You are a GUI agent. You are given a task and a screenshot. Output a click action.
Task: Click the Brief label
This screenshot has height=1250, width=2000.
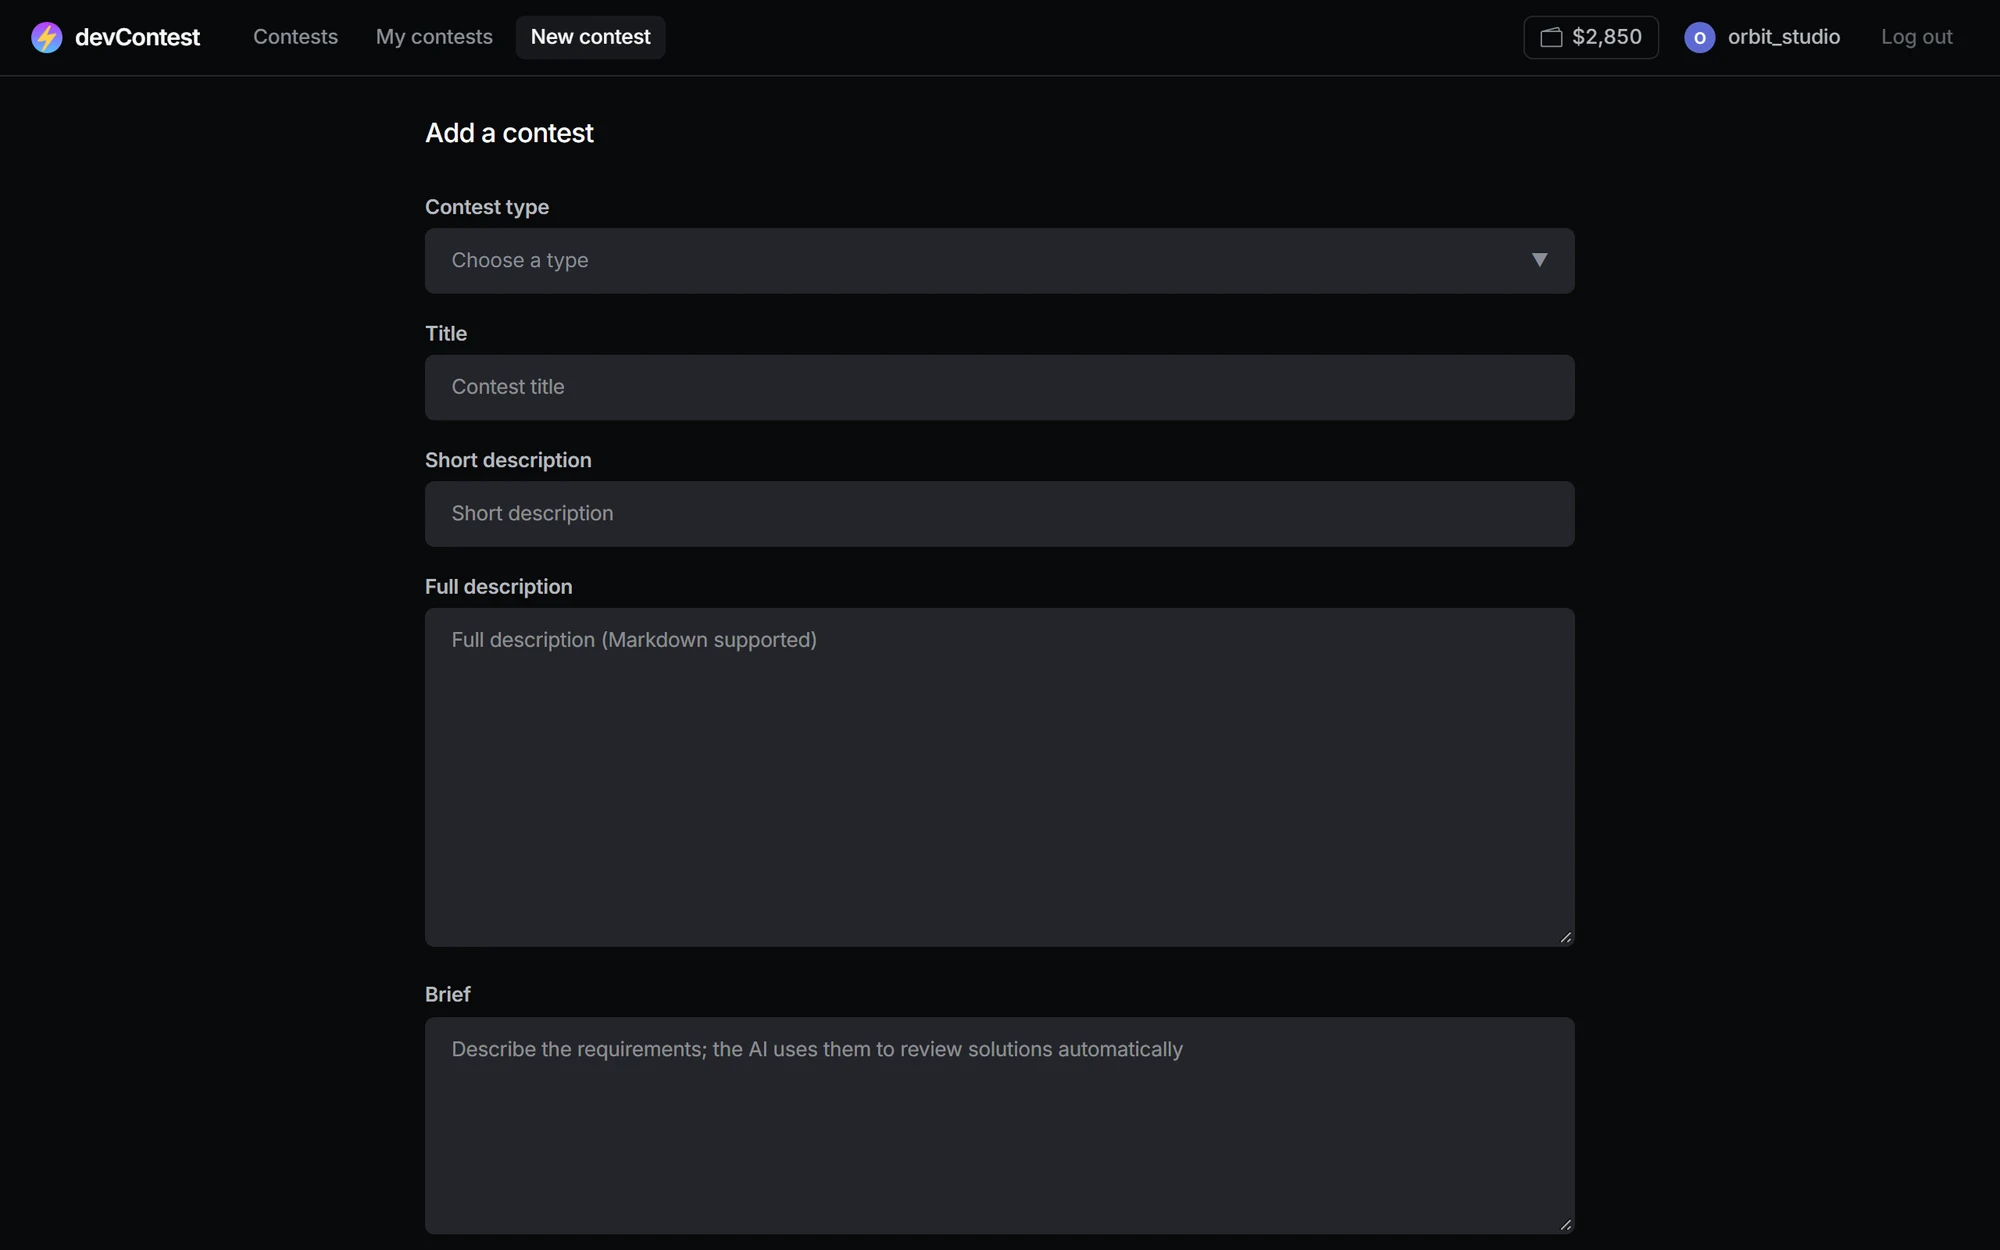click(447, 994)
